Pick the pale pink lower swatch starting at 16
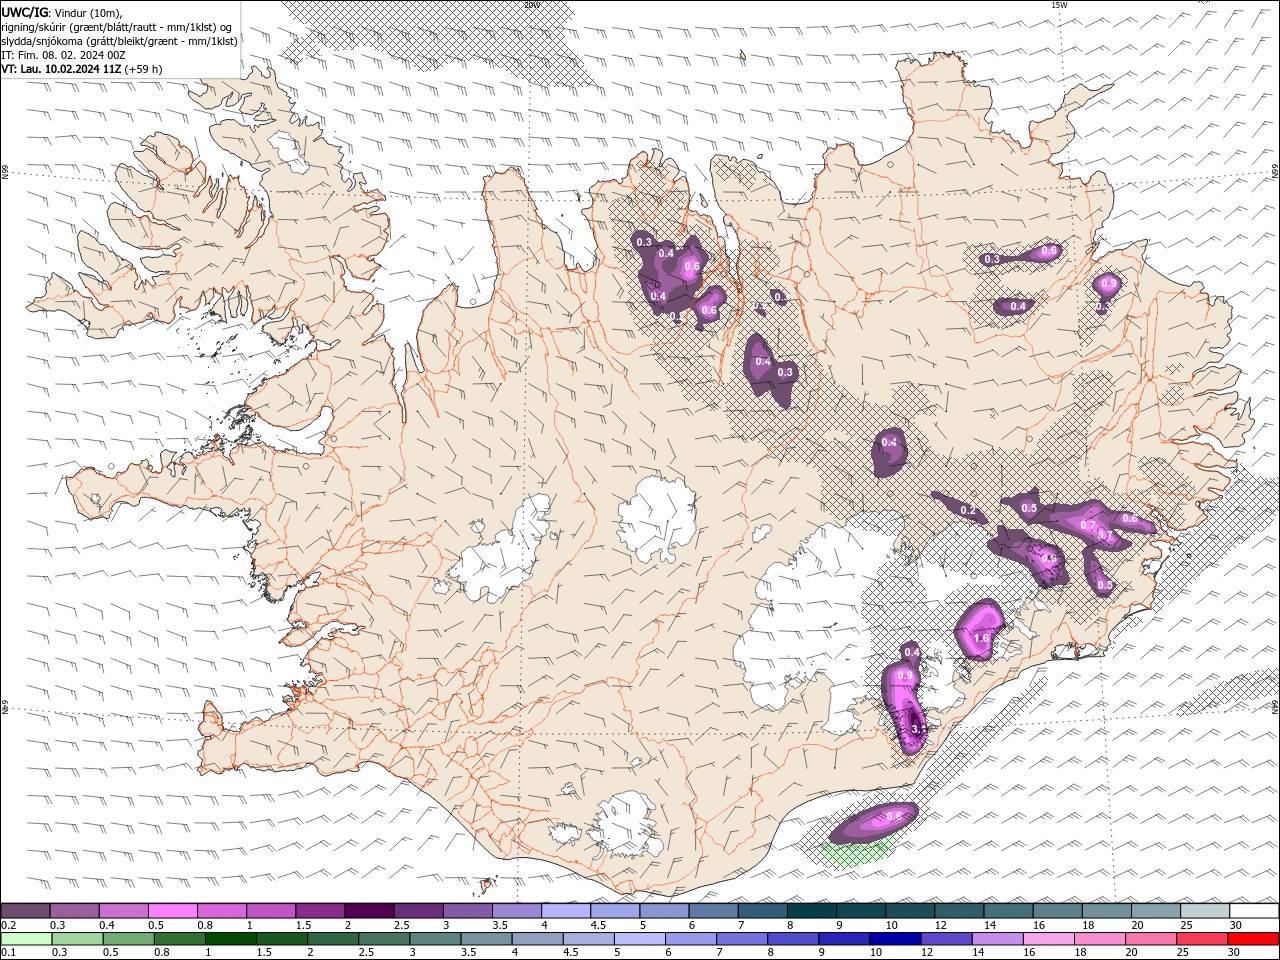Viewport: 1280px width, 960px height. coord(1048,939)
